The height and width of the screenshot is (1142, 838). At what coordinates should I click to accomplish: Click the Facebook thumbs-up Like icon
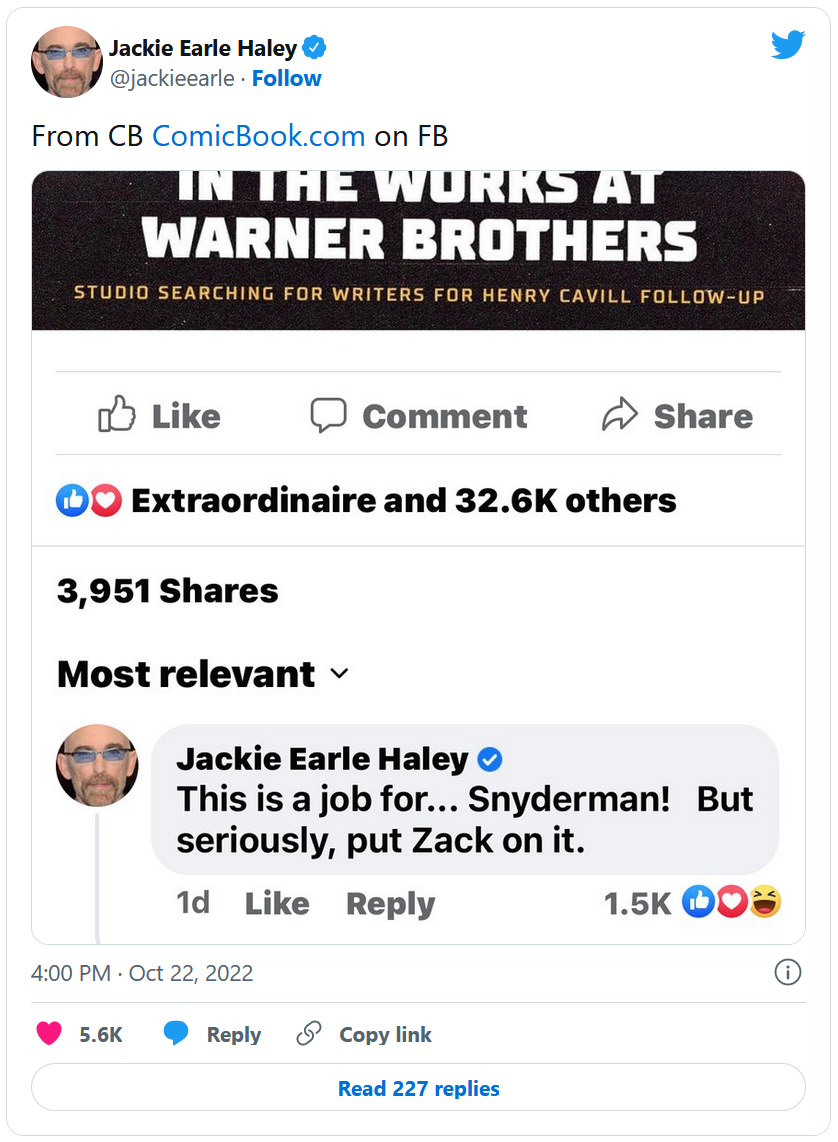pyautogui.click(x=117, y=415)
